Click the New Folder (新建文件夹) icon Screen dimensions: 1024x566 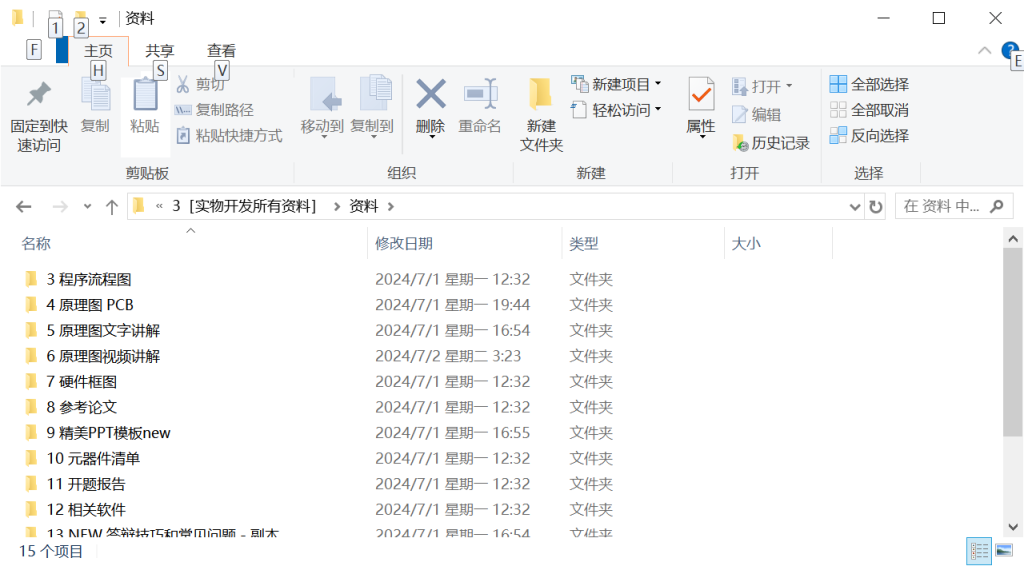[x=541, y=95]
